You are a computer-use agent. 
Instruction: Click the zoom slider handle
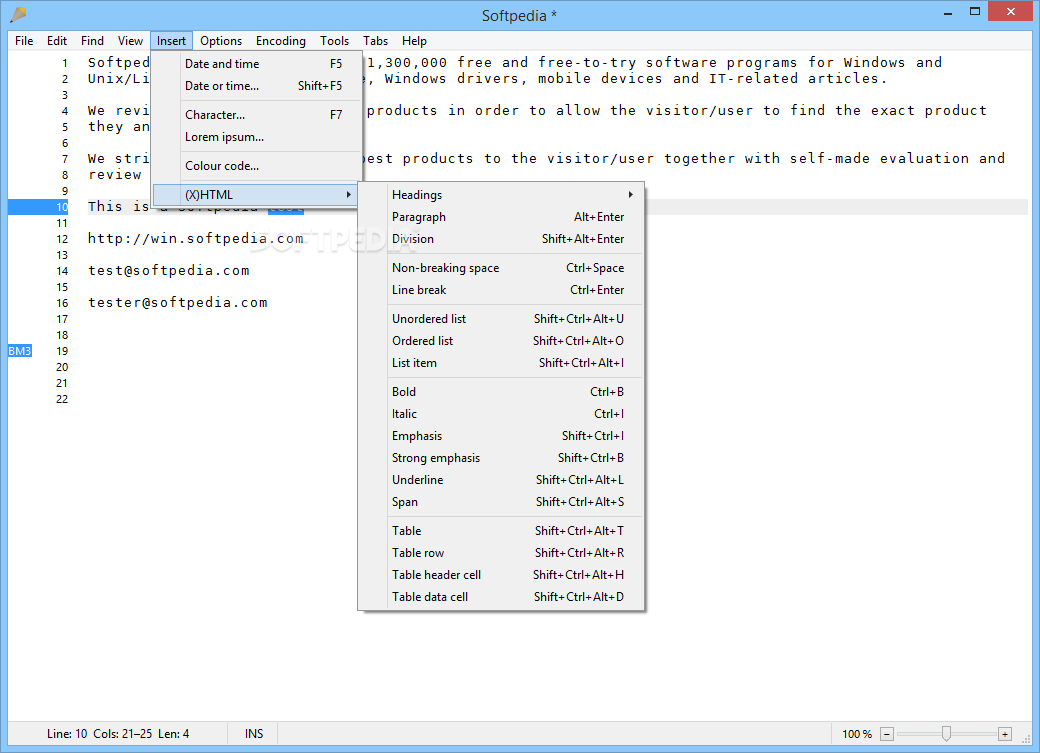click(946, 733)
